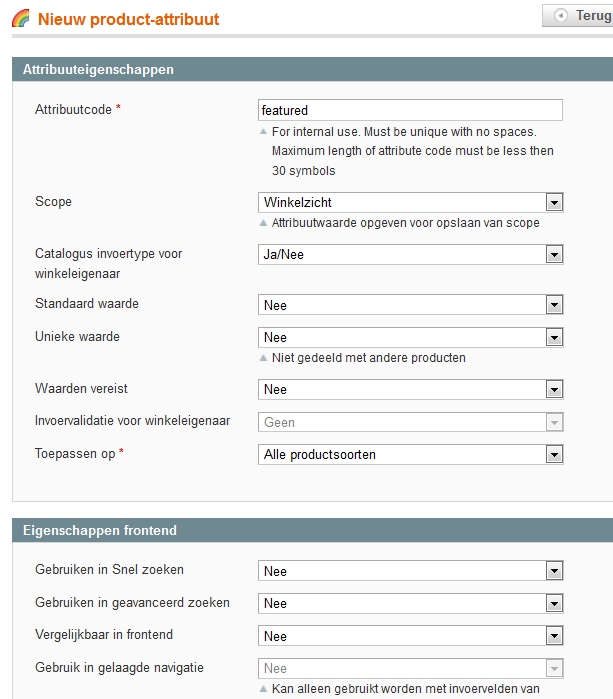Screen dimensions: 613x699
Task: Open the Waarden vereist dropdown
Action: (x=411, y=389)
